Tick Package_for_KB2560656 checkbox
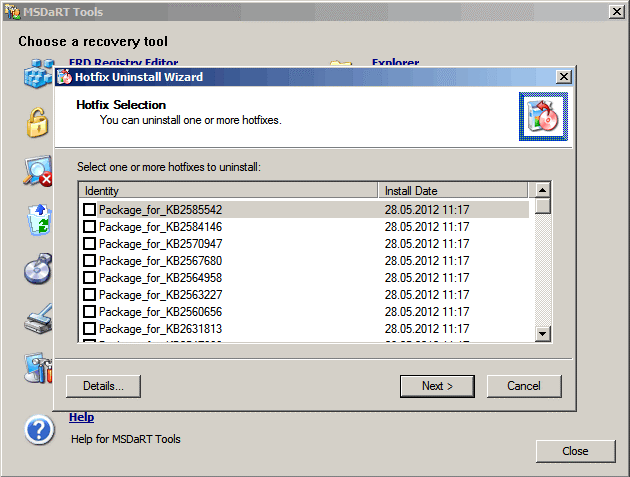630x477 pixels. pos(89,311)
